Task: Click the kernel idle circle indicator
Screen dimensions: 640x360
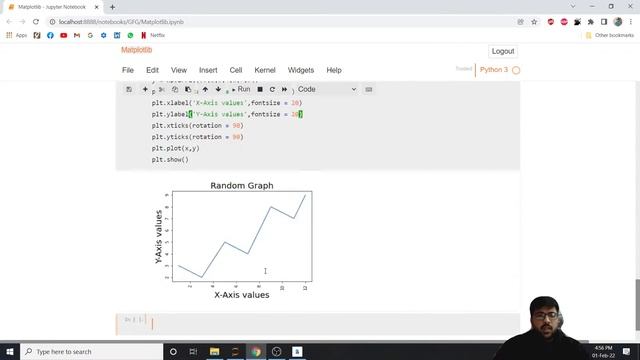Action: point(516,70)
